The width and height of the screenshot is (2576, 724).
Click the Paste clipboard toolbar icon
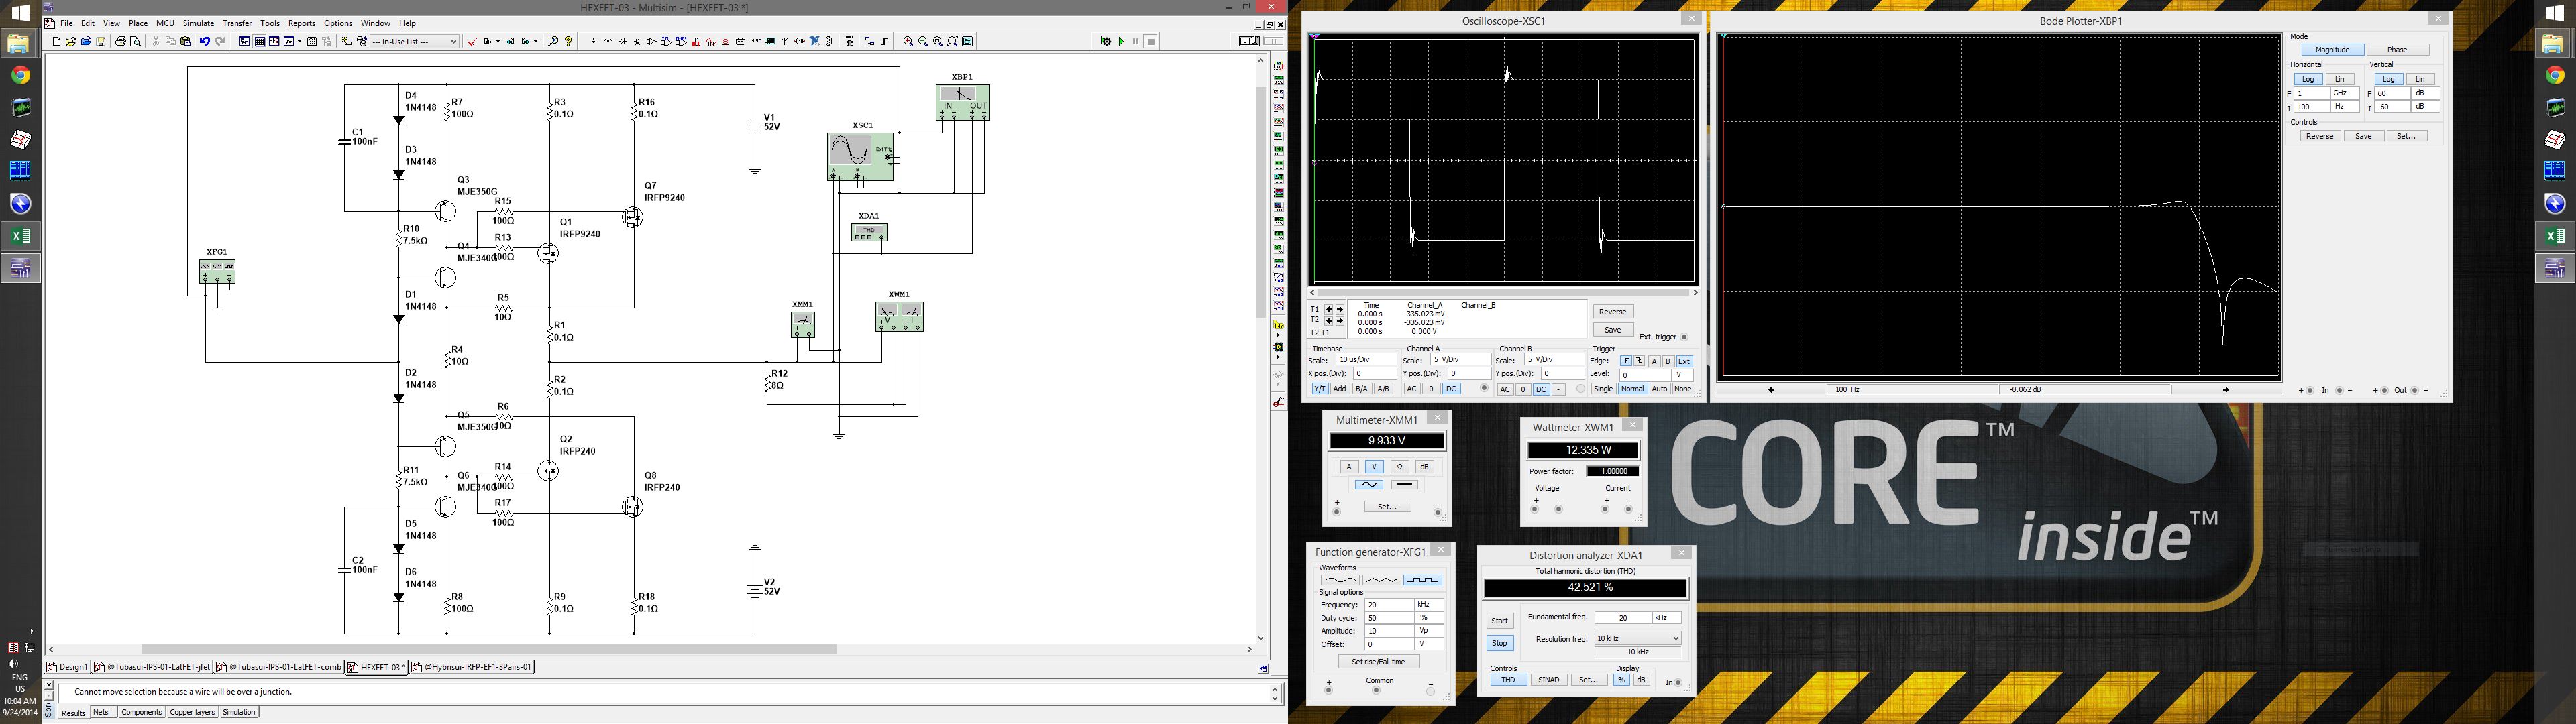[x=186, y=41]
